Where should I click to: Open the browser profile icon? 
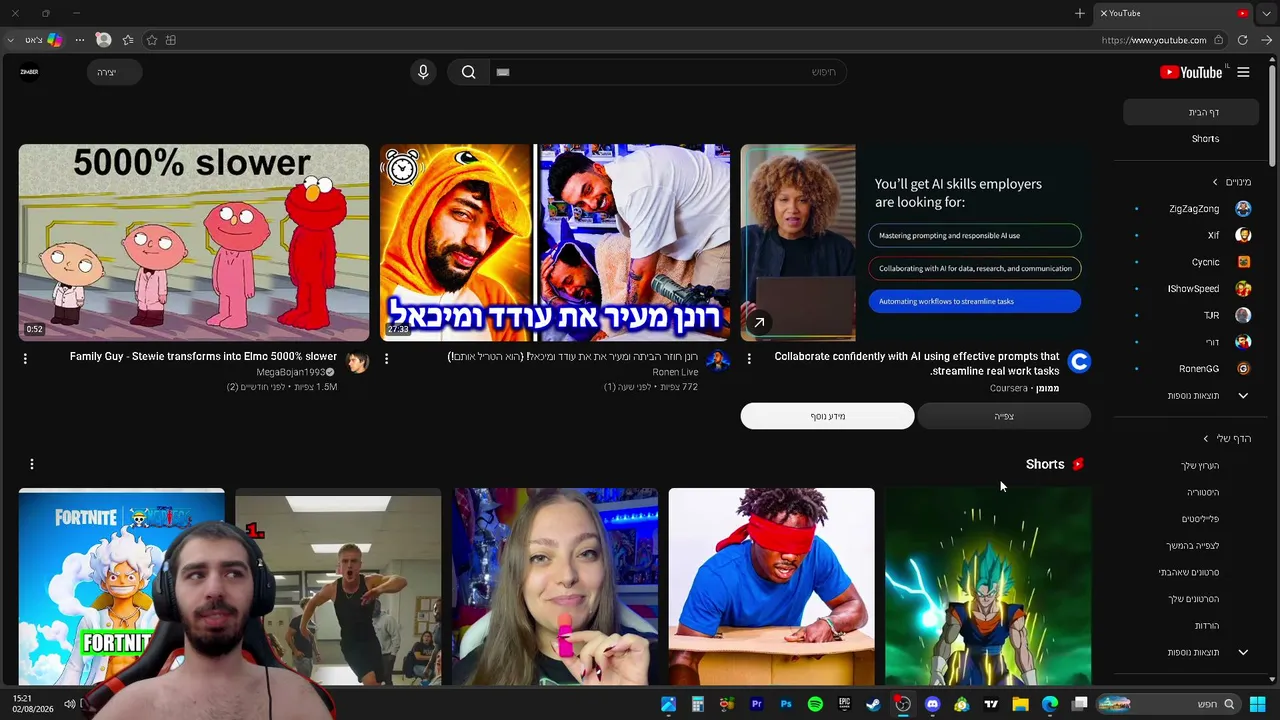(103, 40)
